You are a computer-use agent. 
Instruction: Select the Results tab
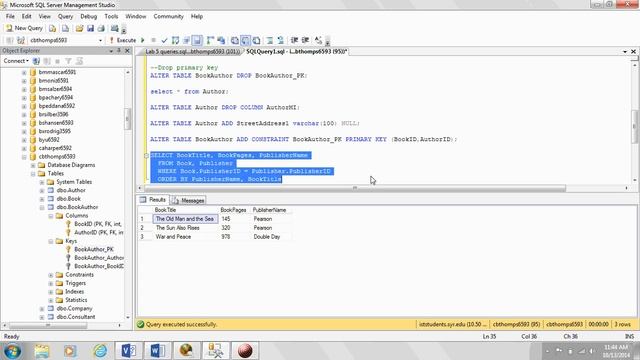tap(153, 200)
